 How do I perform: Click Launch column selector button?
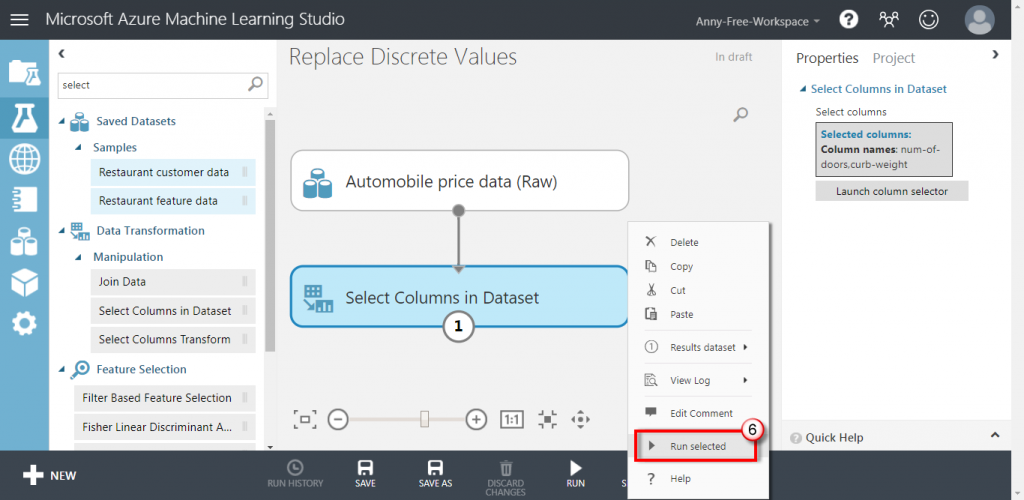pyautogui.click(x=892, y=191)
